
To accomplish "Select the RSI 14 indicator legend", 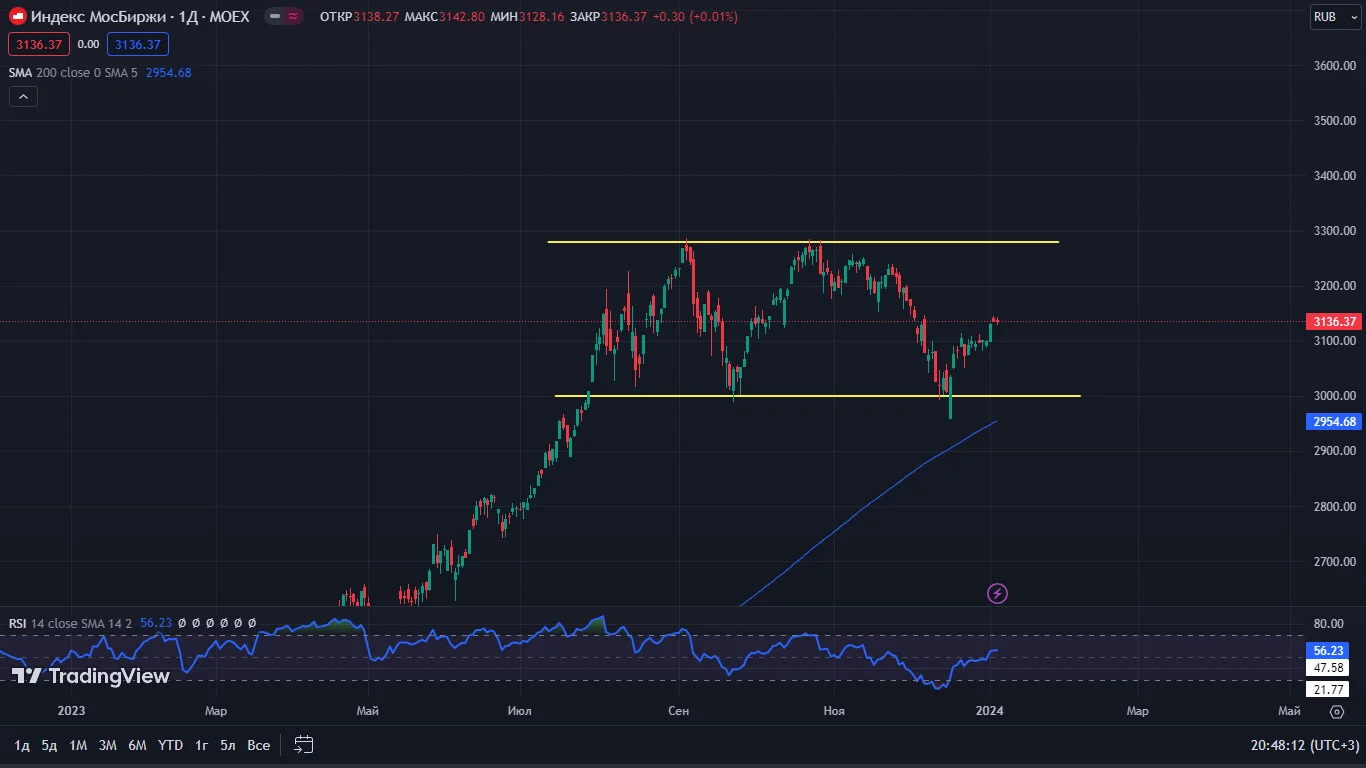I will pyautogui.click(x=70, y=623).
